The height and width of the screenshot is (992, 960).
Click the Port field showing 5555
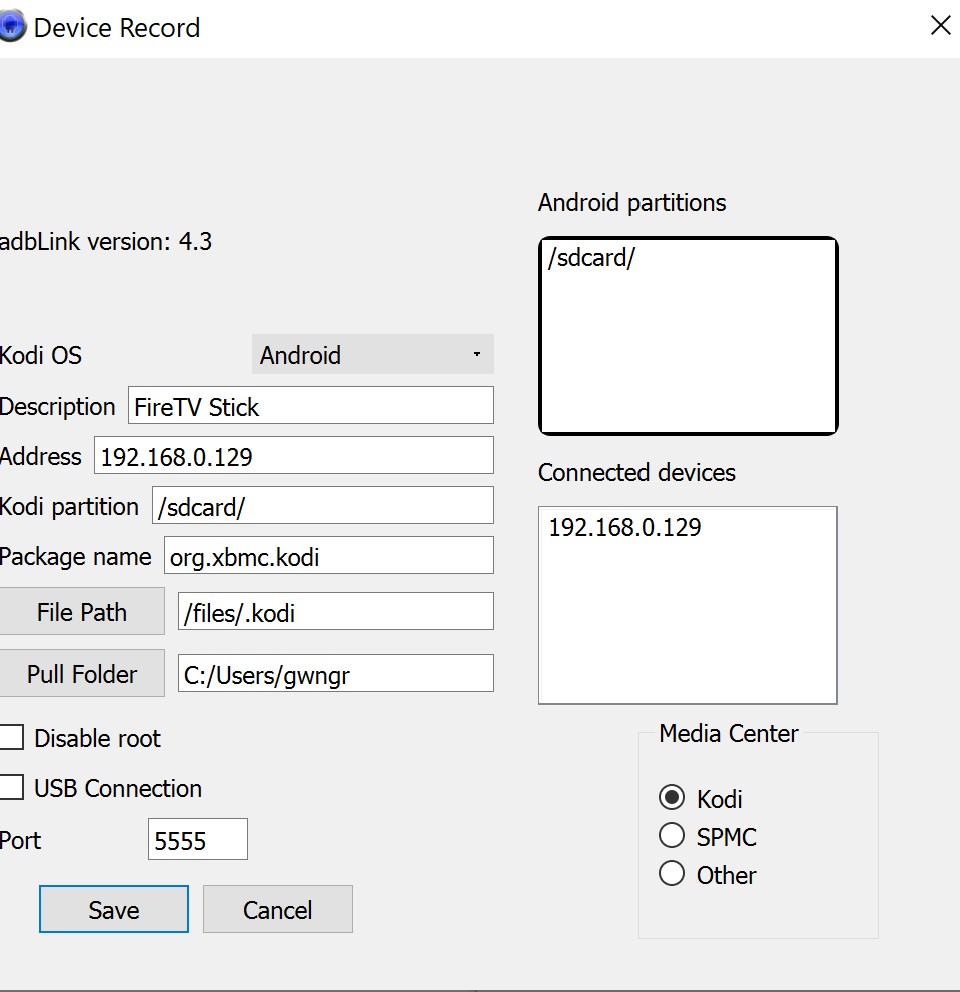coord(197,840)
